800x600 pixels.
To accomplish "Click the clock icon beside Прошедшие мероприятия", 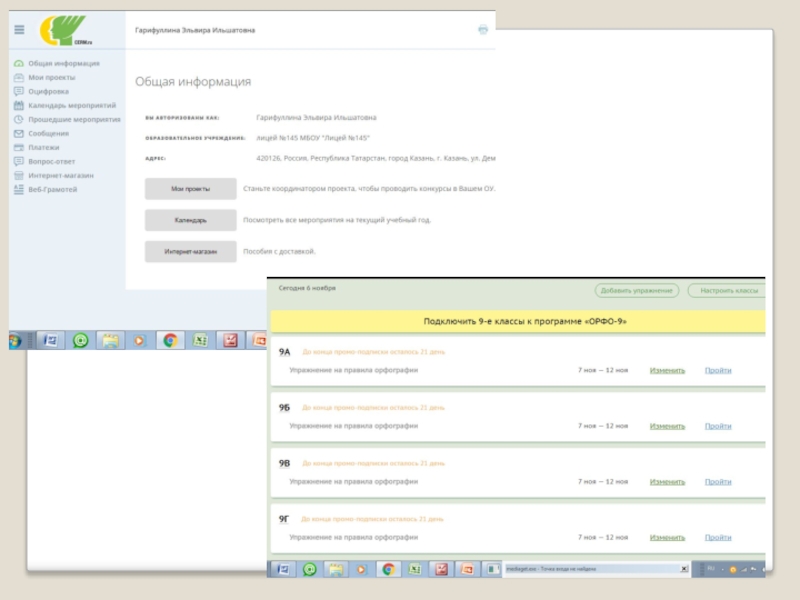I will click(19, 119).
